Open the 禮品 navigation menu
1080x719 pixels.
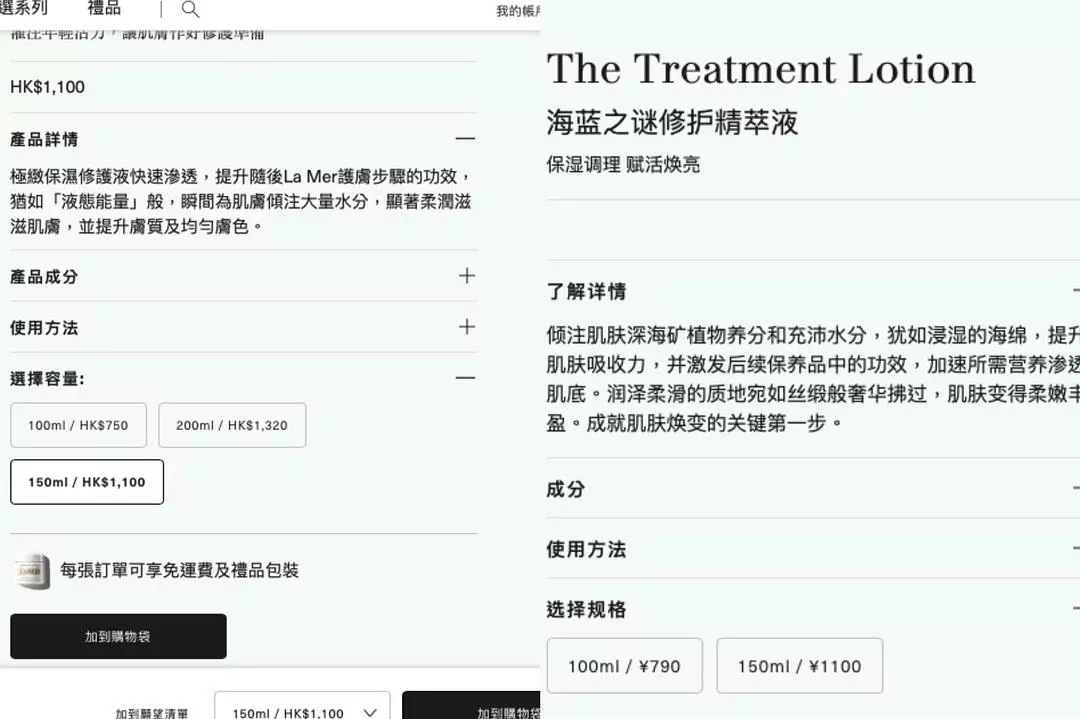[x=105, y=8]
